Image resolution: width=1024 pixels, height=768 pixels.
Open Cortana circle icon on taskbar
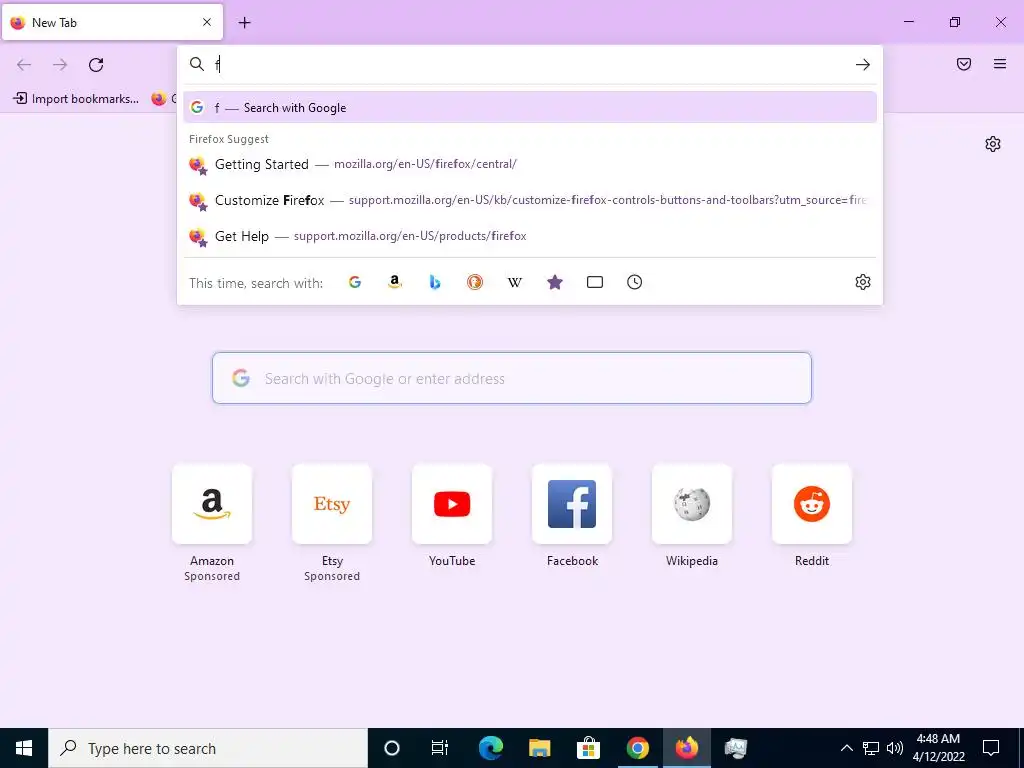click(x=392, y=748)
